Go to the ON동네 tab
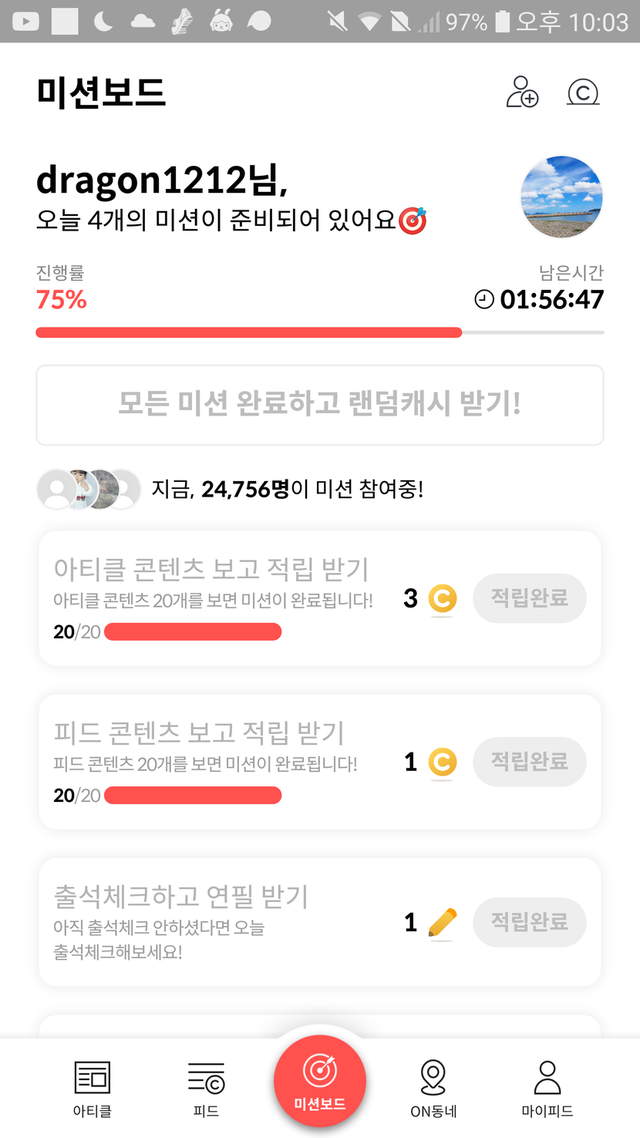 point(433,1088)
